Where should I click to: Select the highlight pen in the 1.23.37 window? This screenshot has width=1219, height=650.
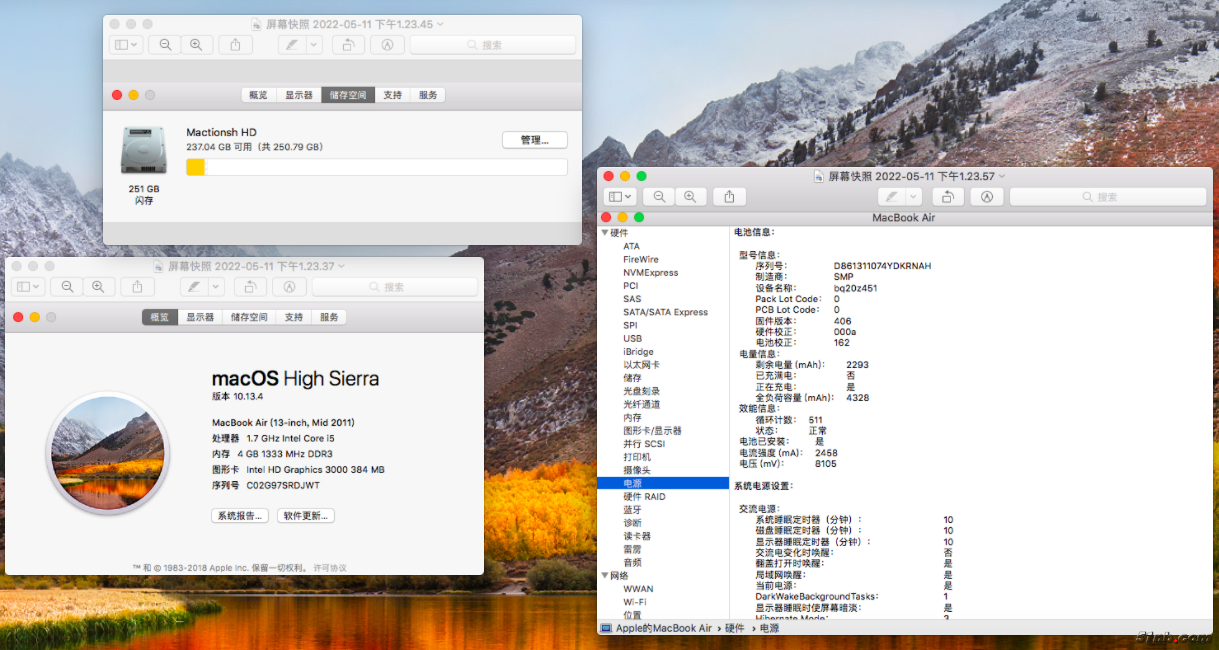[x=194, y=287]
